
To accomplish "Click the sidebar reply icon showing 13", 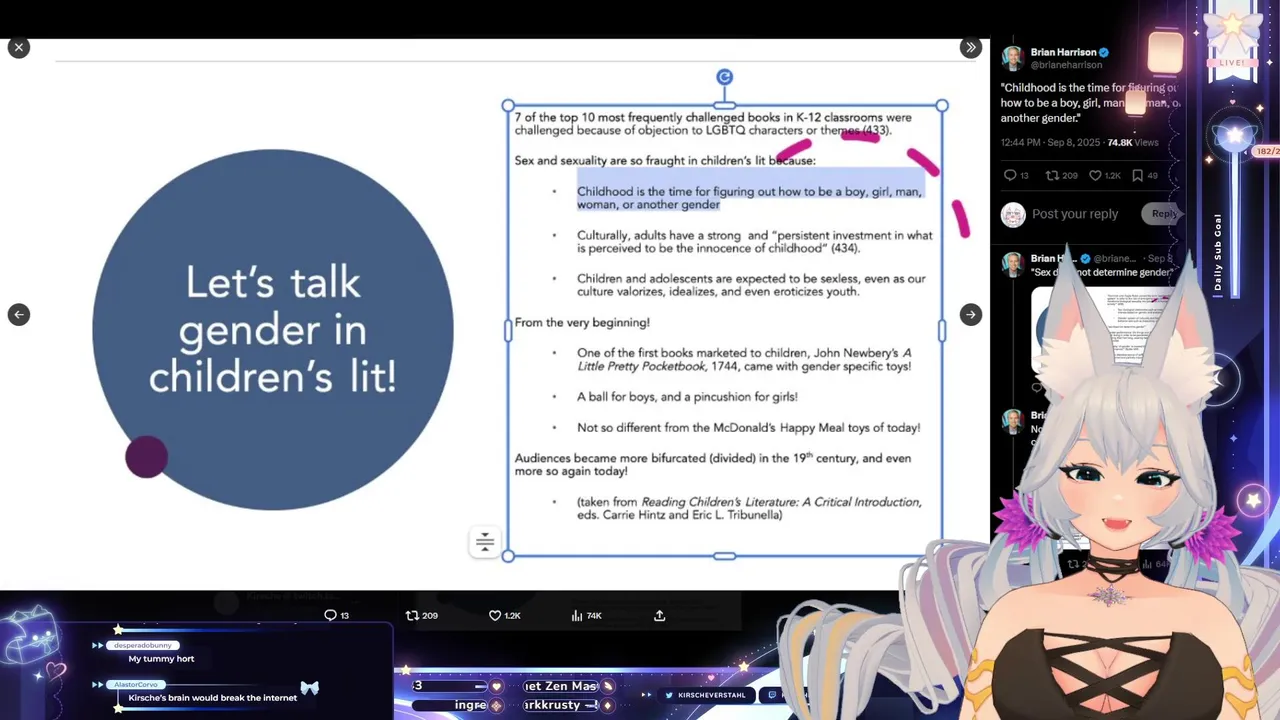I will (x=1010, y=175).
